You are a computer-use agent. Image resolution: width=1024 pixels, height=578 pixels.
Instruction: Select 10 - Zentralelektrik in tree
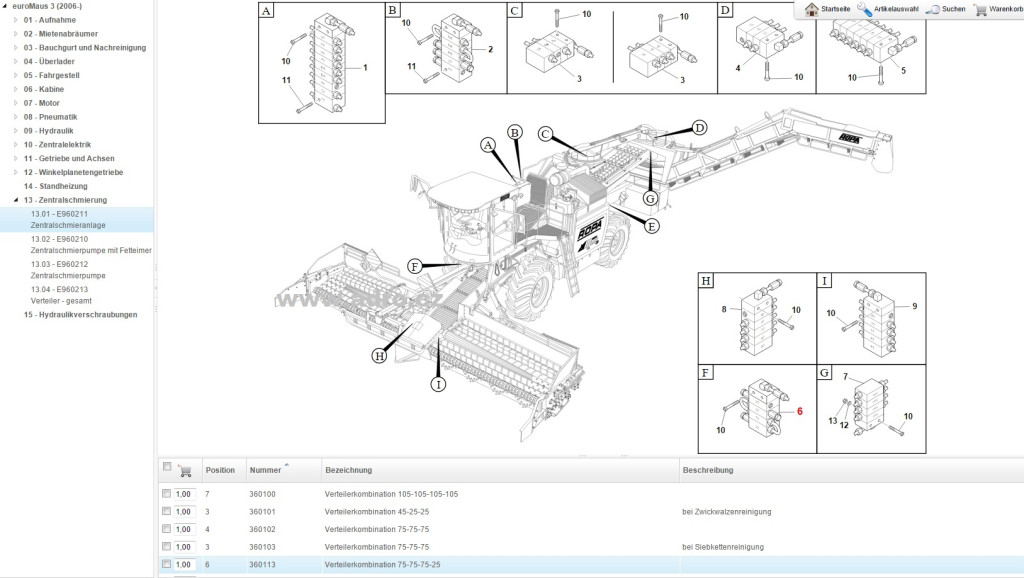(57, 144)
